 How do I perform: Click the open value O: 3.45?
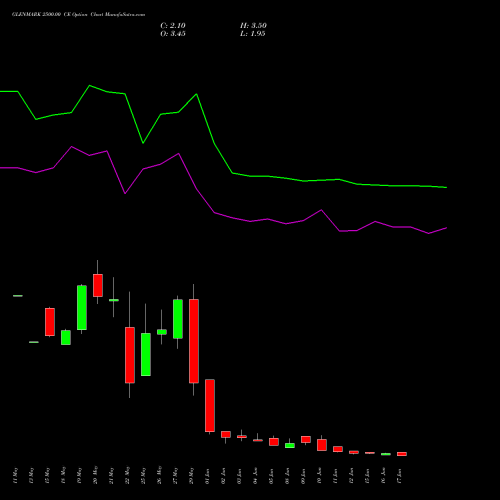click(x=173, y=34)
